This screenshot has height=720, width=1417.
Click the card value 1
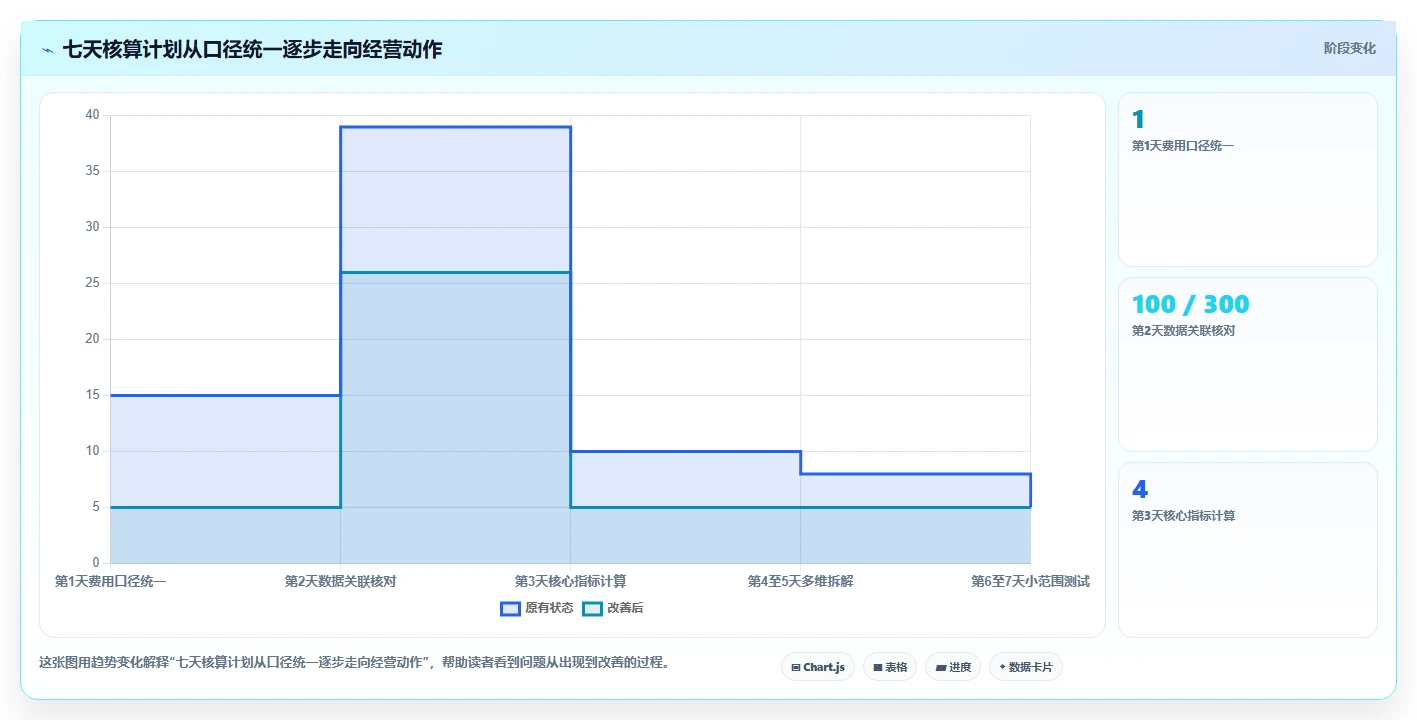(1138, 120)
